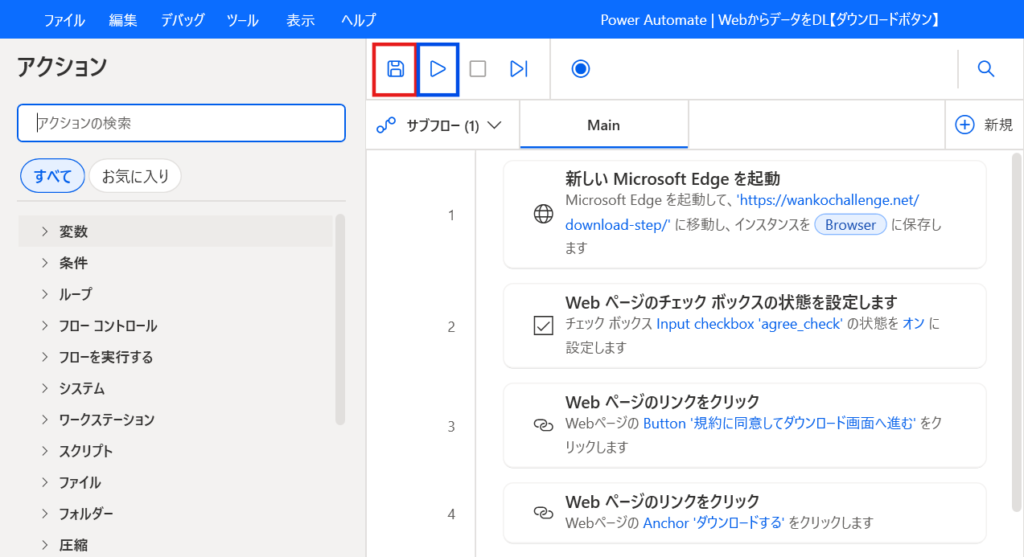Switch to the Main tab
The width and height of the screenshot is (1024, 557).
(x=603, y=125)
